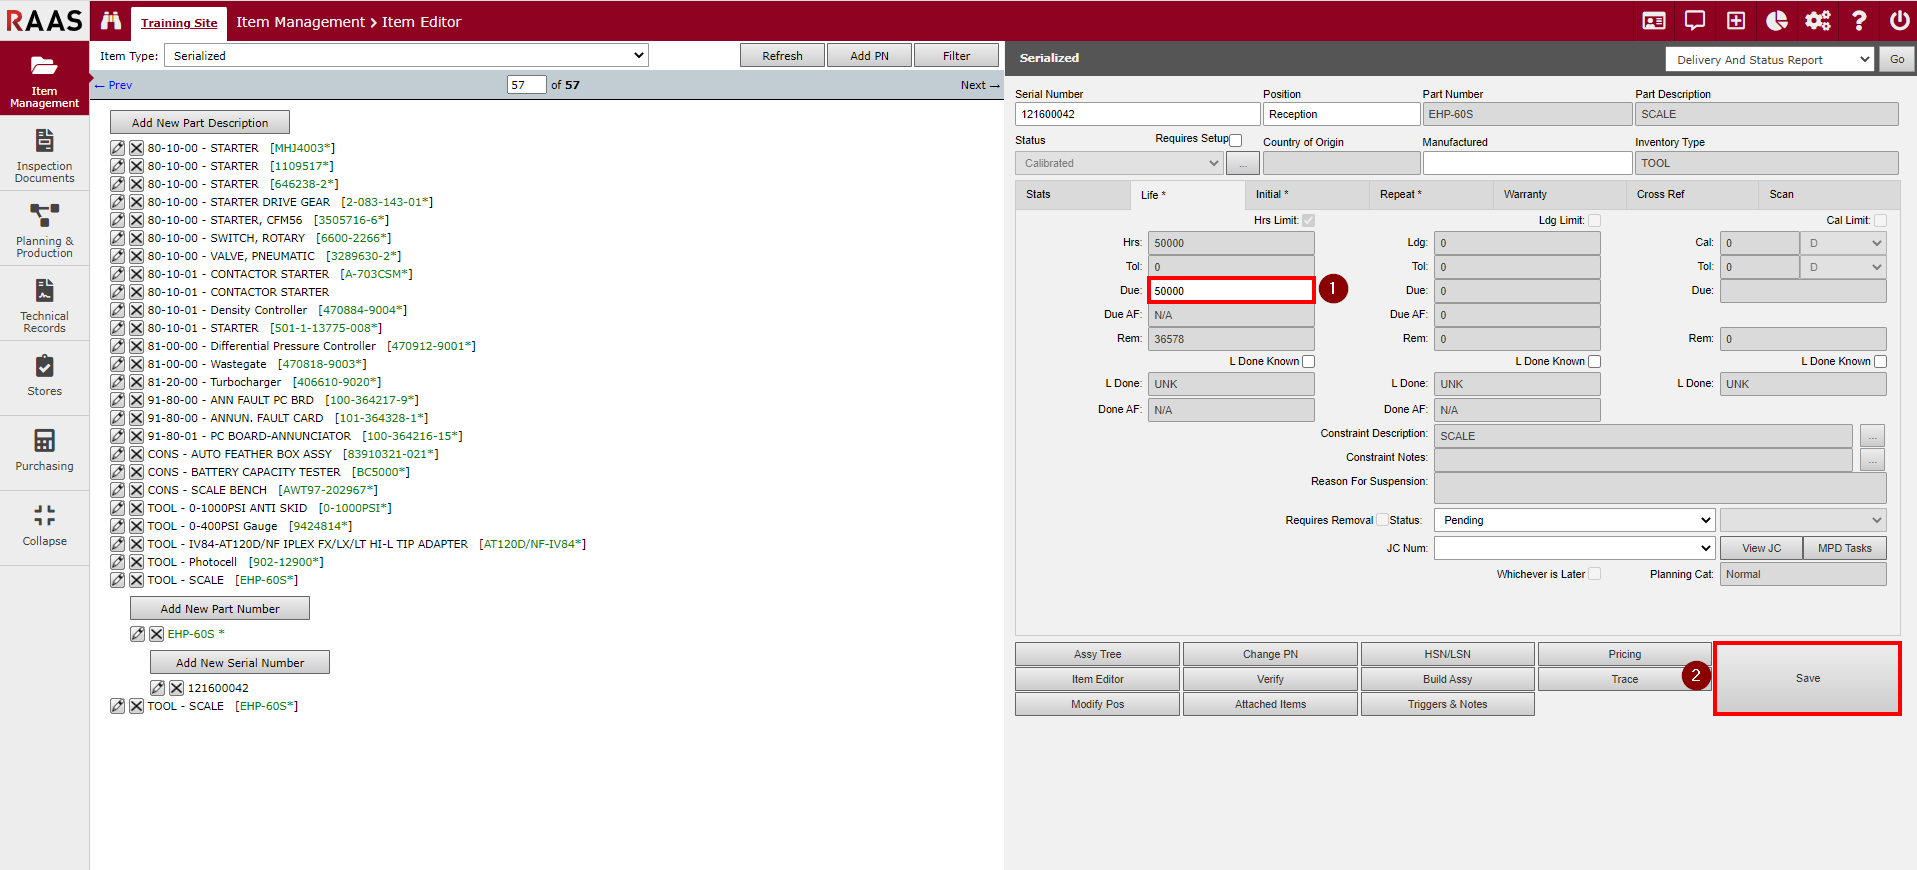Switch to the Cross Ref tab
Screen dimensions: 1917x870
coord(1660,195)
